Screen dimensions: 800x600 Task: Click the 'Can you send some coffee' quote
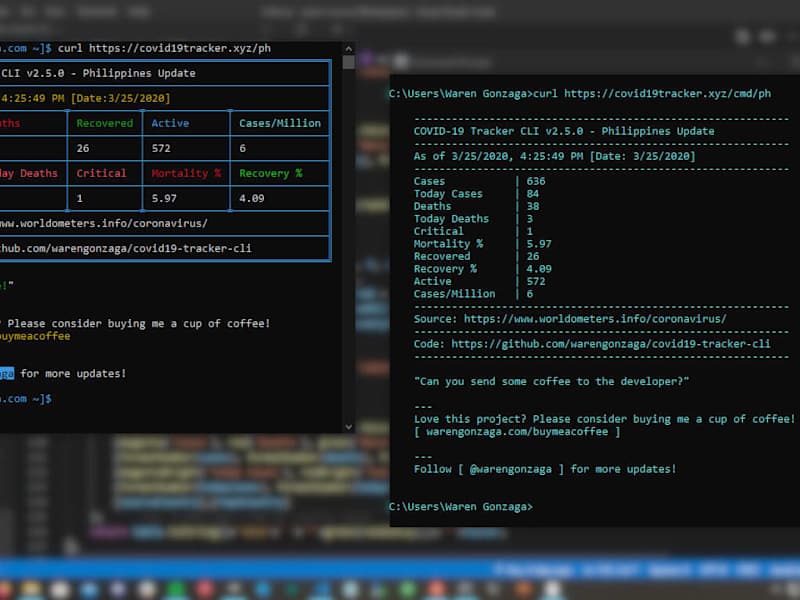click(552, 382)
